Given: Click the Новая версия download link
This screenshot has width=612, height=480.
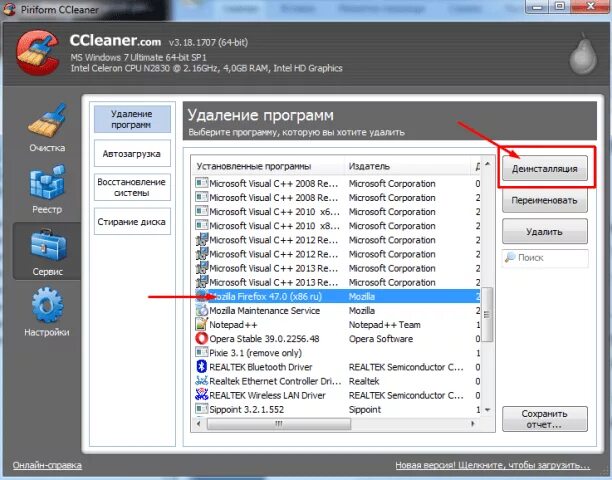Looking at the screenshot, I should tap(493, 465).
